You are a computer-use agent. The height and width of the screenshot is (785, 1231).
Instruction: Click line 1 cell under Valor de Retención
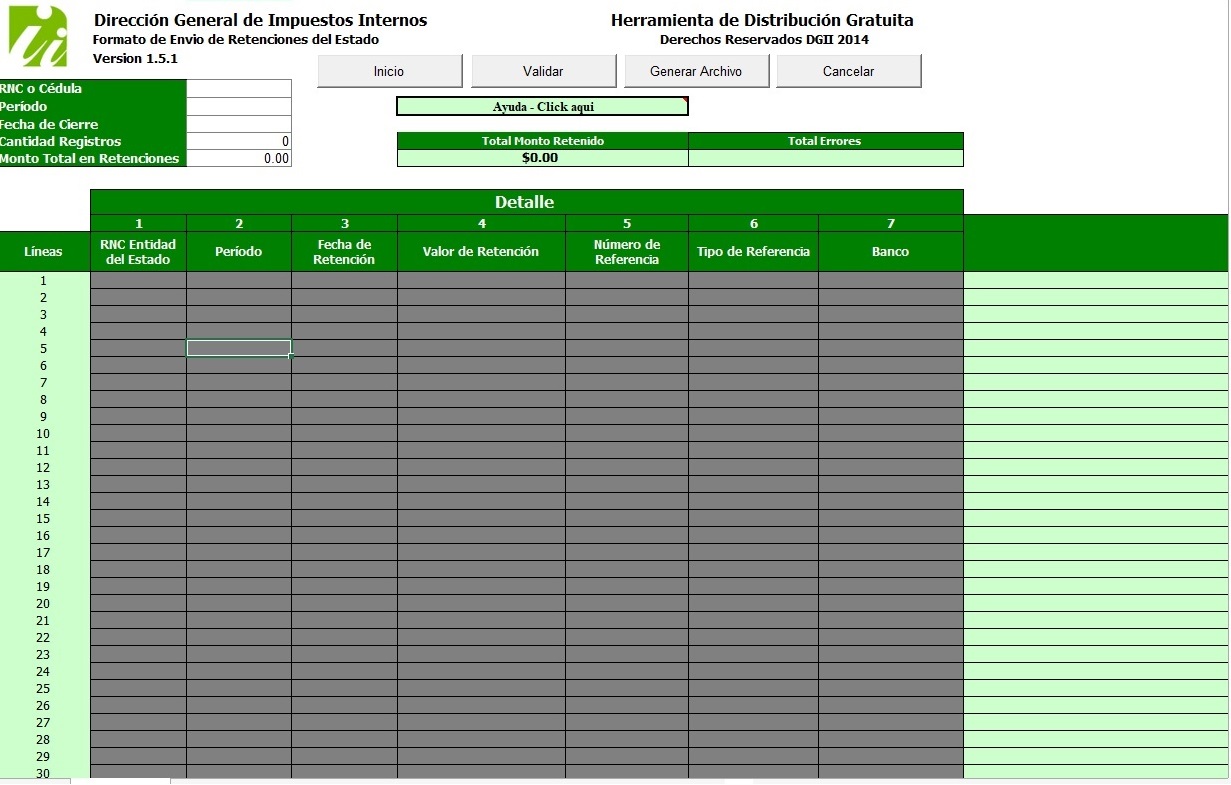481,281
